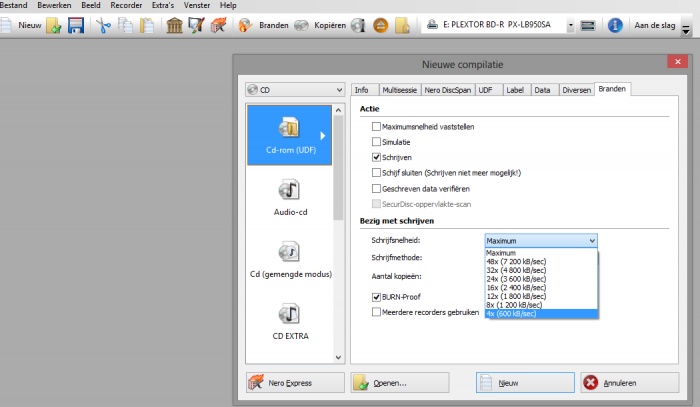The image size is (700, 407).
Task: Click the Nero Express button
Action: 295,383
